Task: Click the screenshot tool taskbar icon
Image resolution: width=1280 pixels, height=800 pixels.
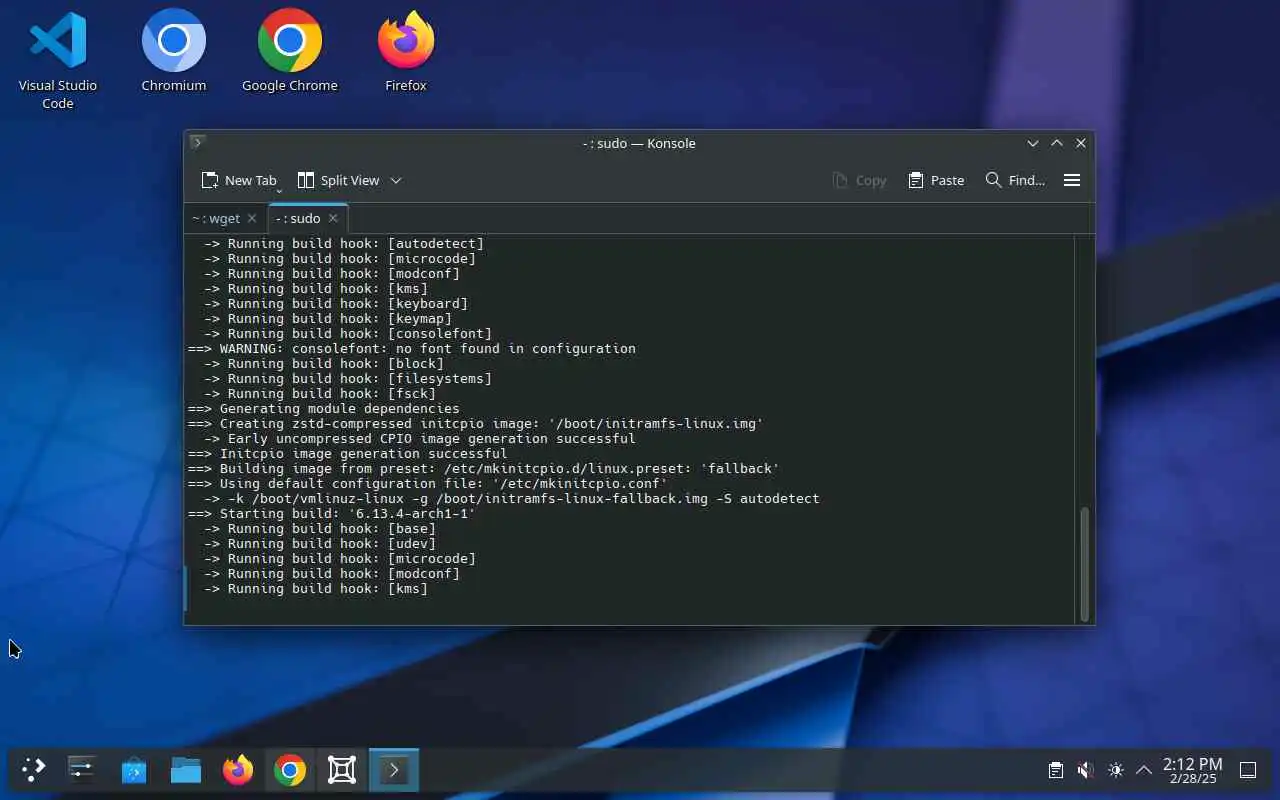Action: point(342,770)
